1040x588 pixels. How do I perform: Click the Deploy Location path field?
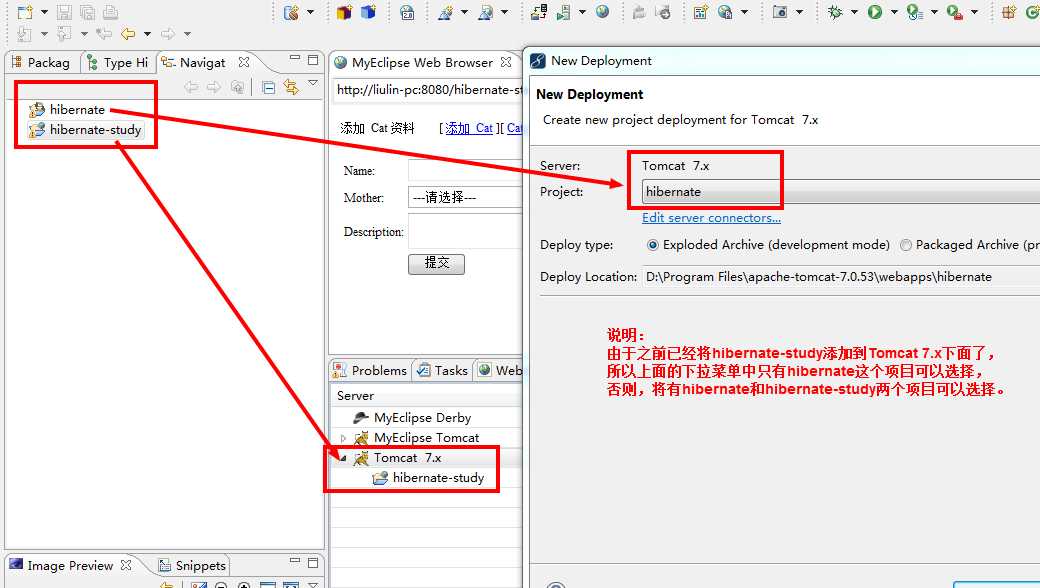tap(841, 276)
